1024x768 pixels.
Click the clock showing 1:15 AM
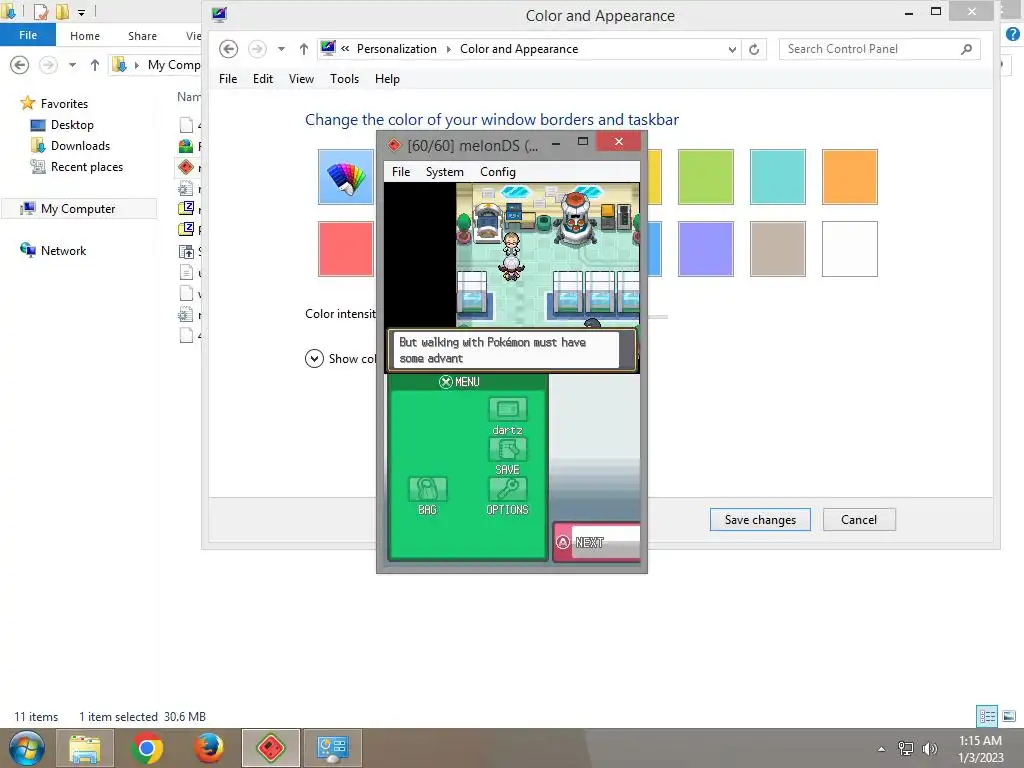(980, 741)
